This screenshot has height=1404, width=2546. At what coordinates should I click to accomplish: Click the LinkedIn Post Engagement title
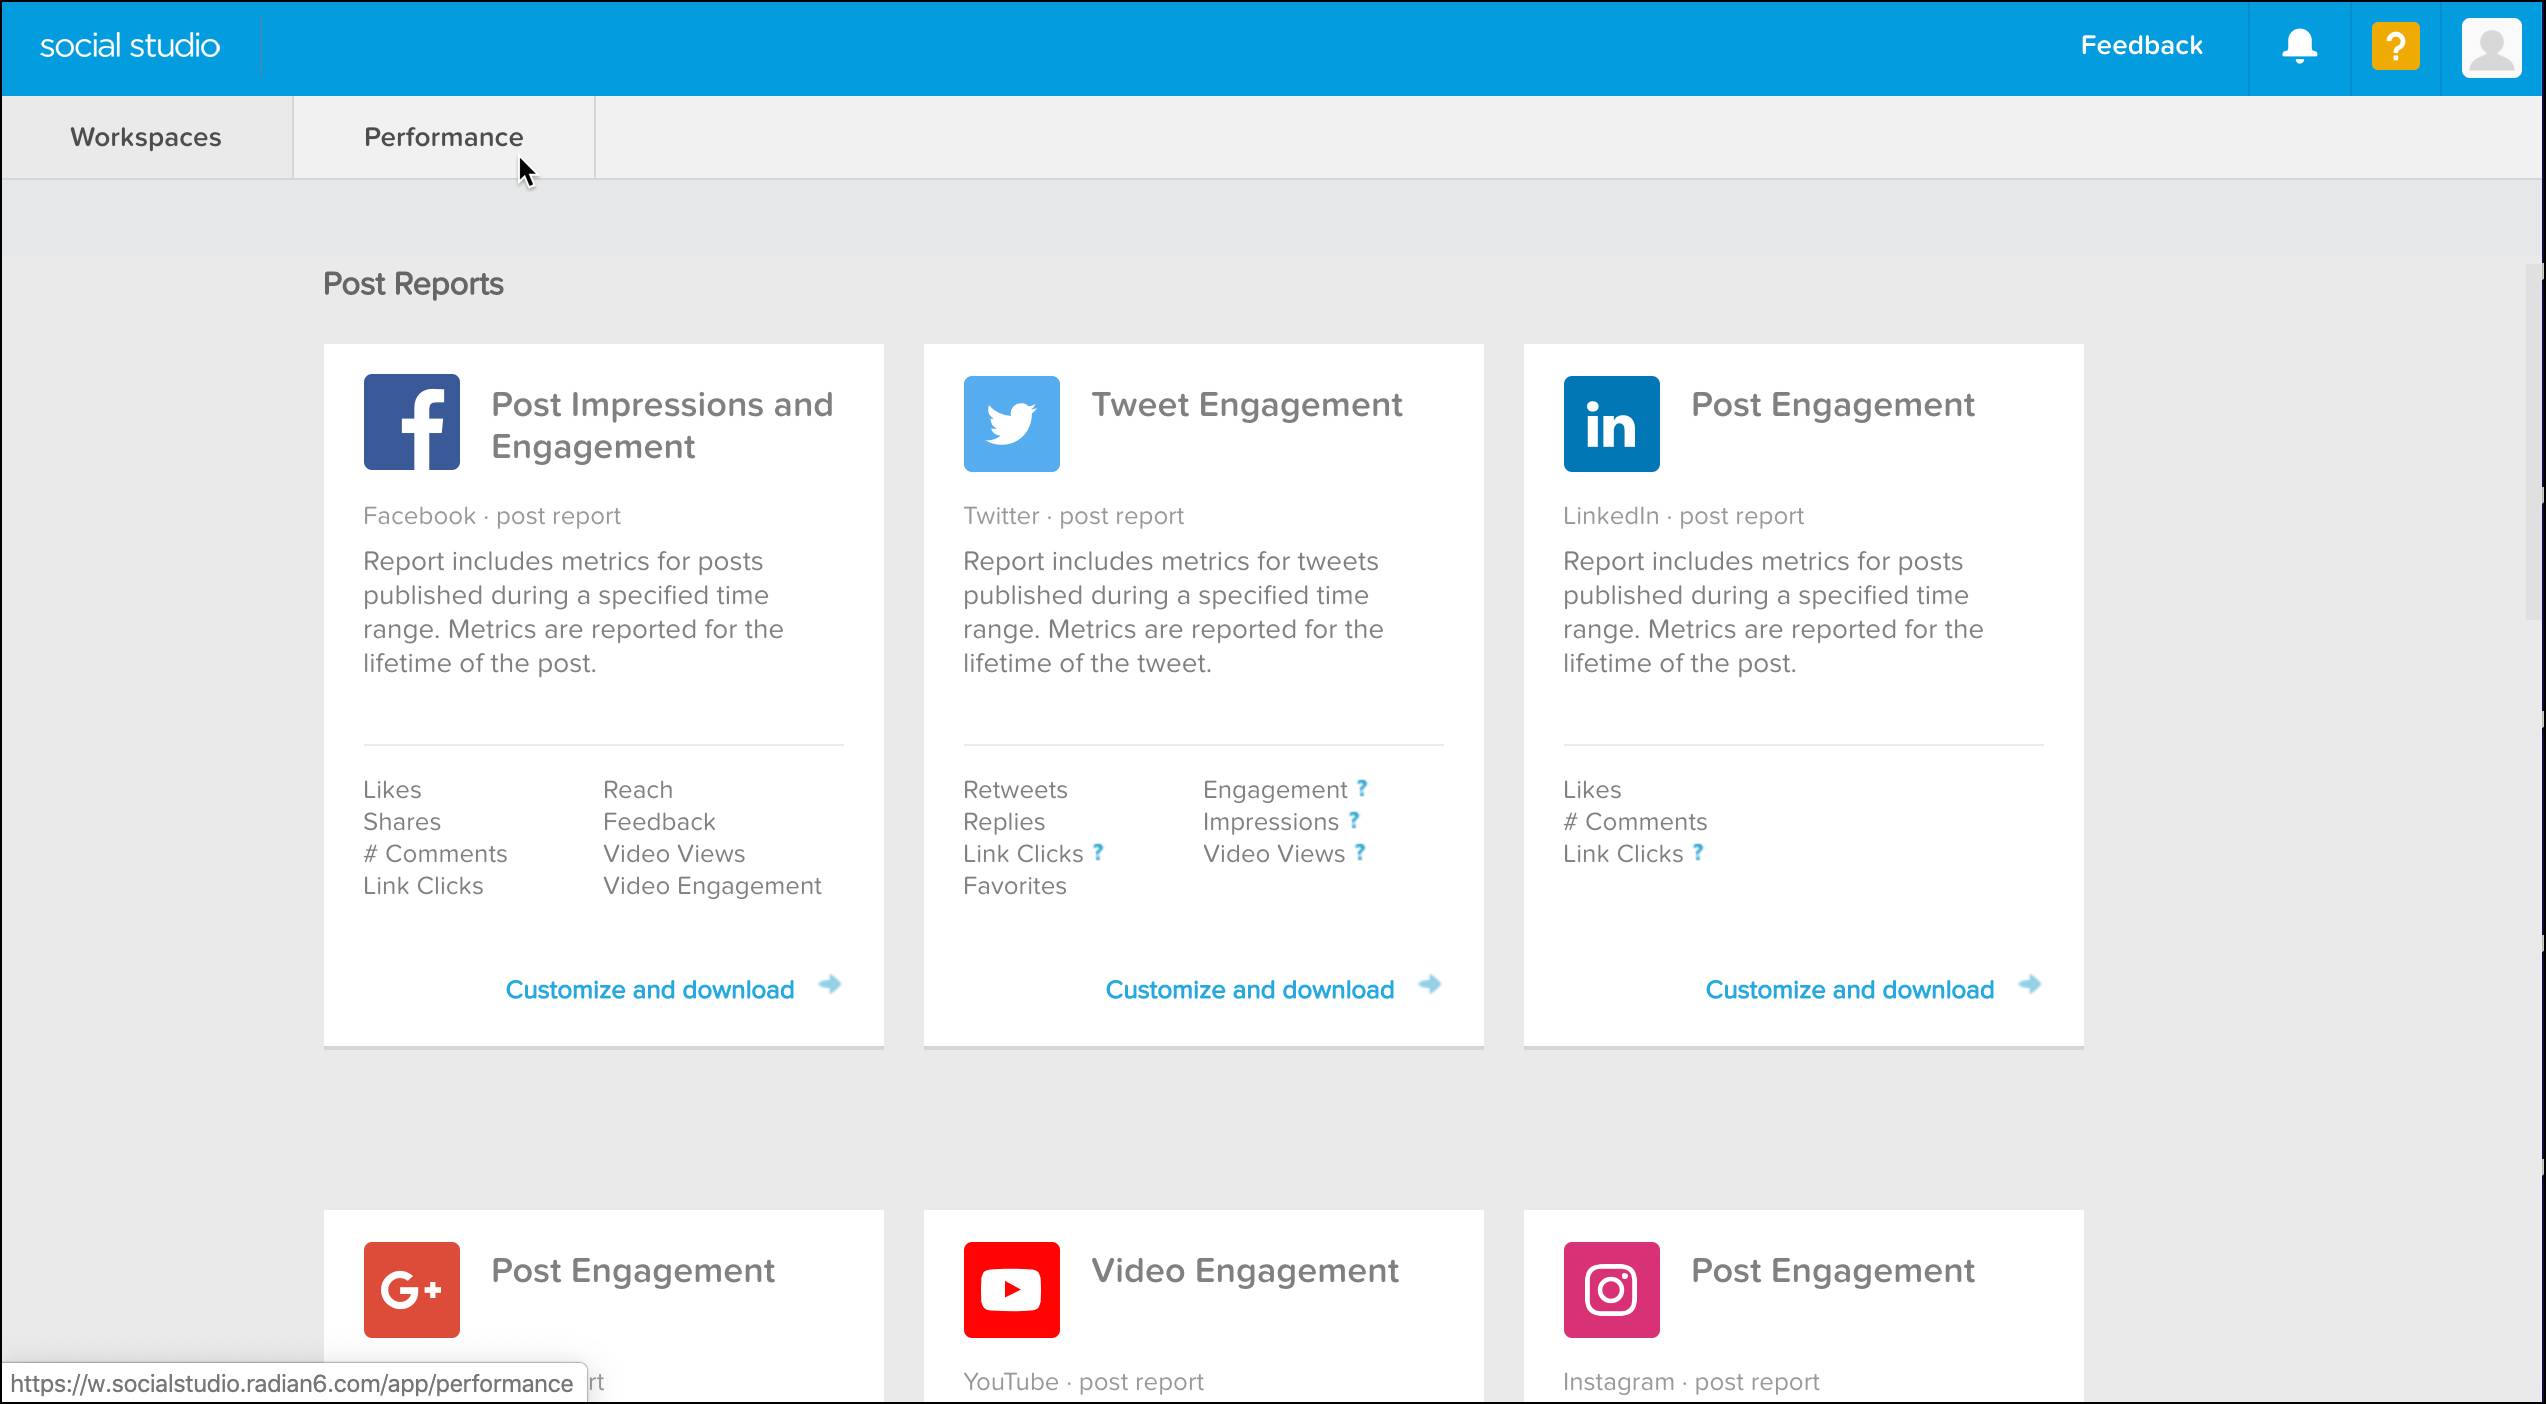point(1833,405)
